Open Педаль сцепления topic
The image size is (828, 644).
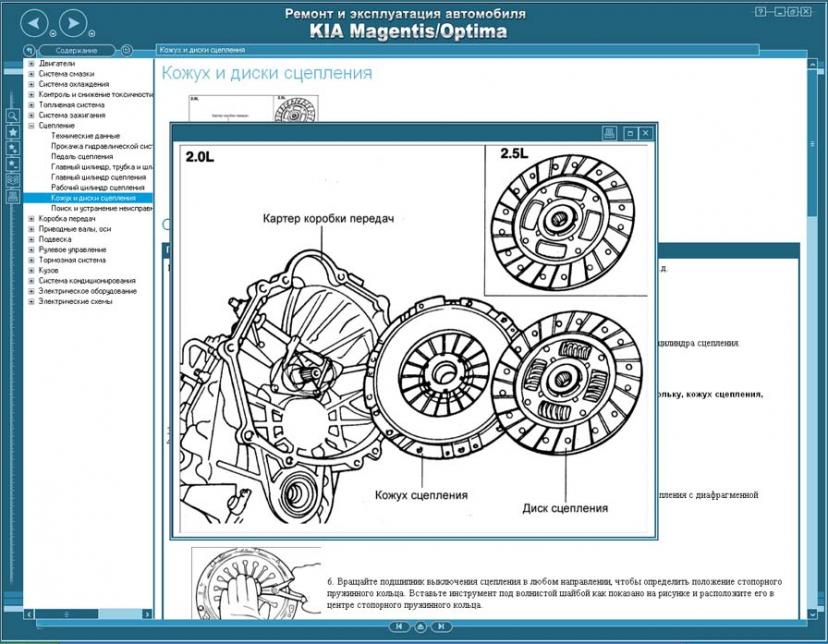coord(82,157)
